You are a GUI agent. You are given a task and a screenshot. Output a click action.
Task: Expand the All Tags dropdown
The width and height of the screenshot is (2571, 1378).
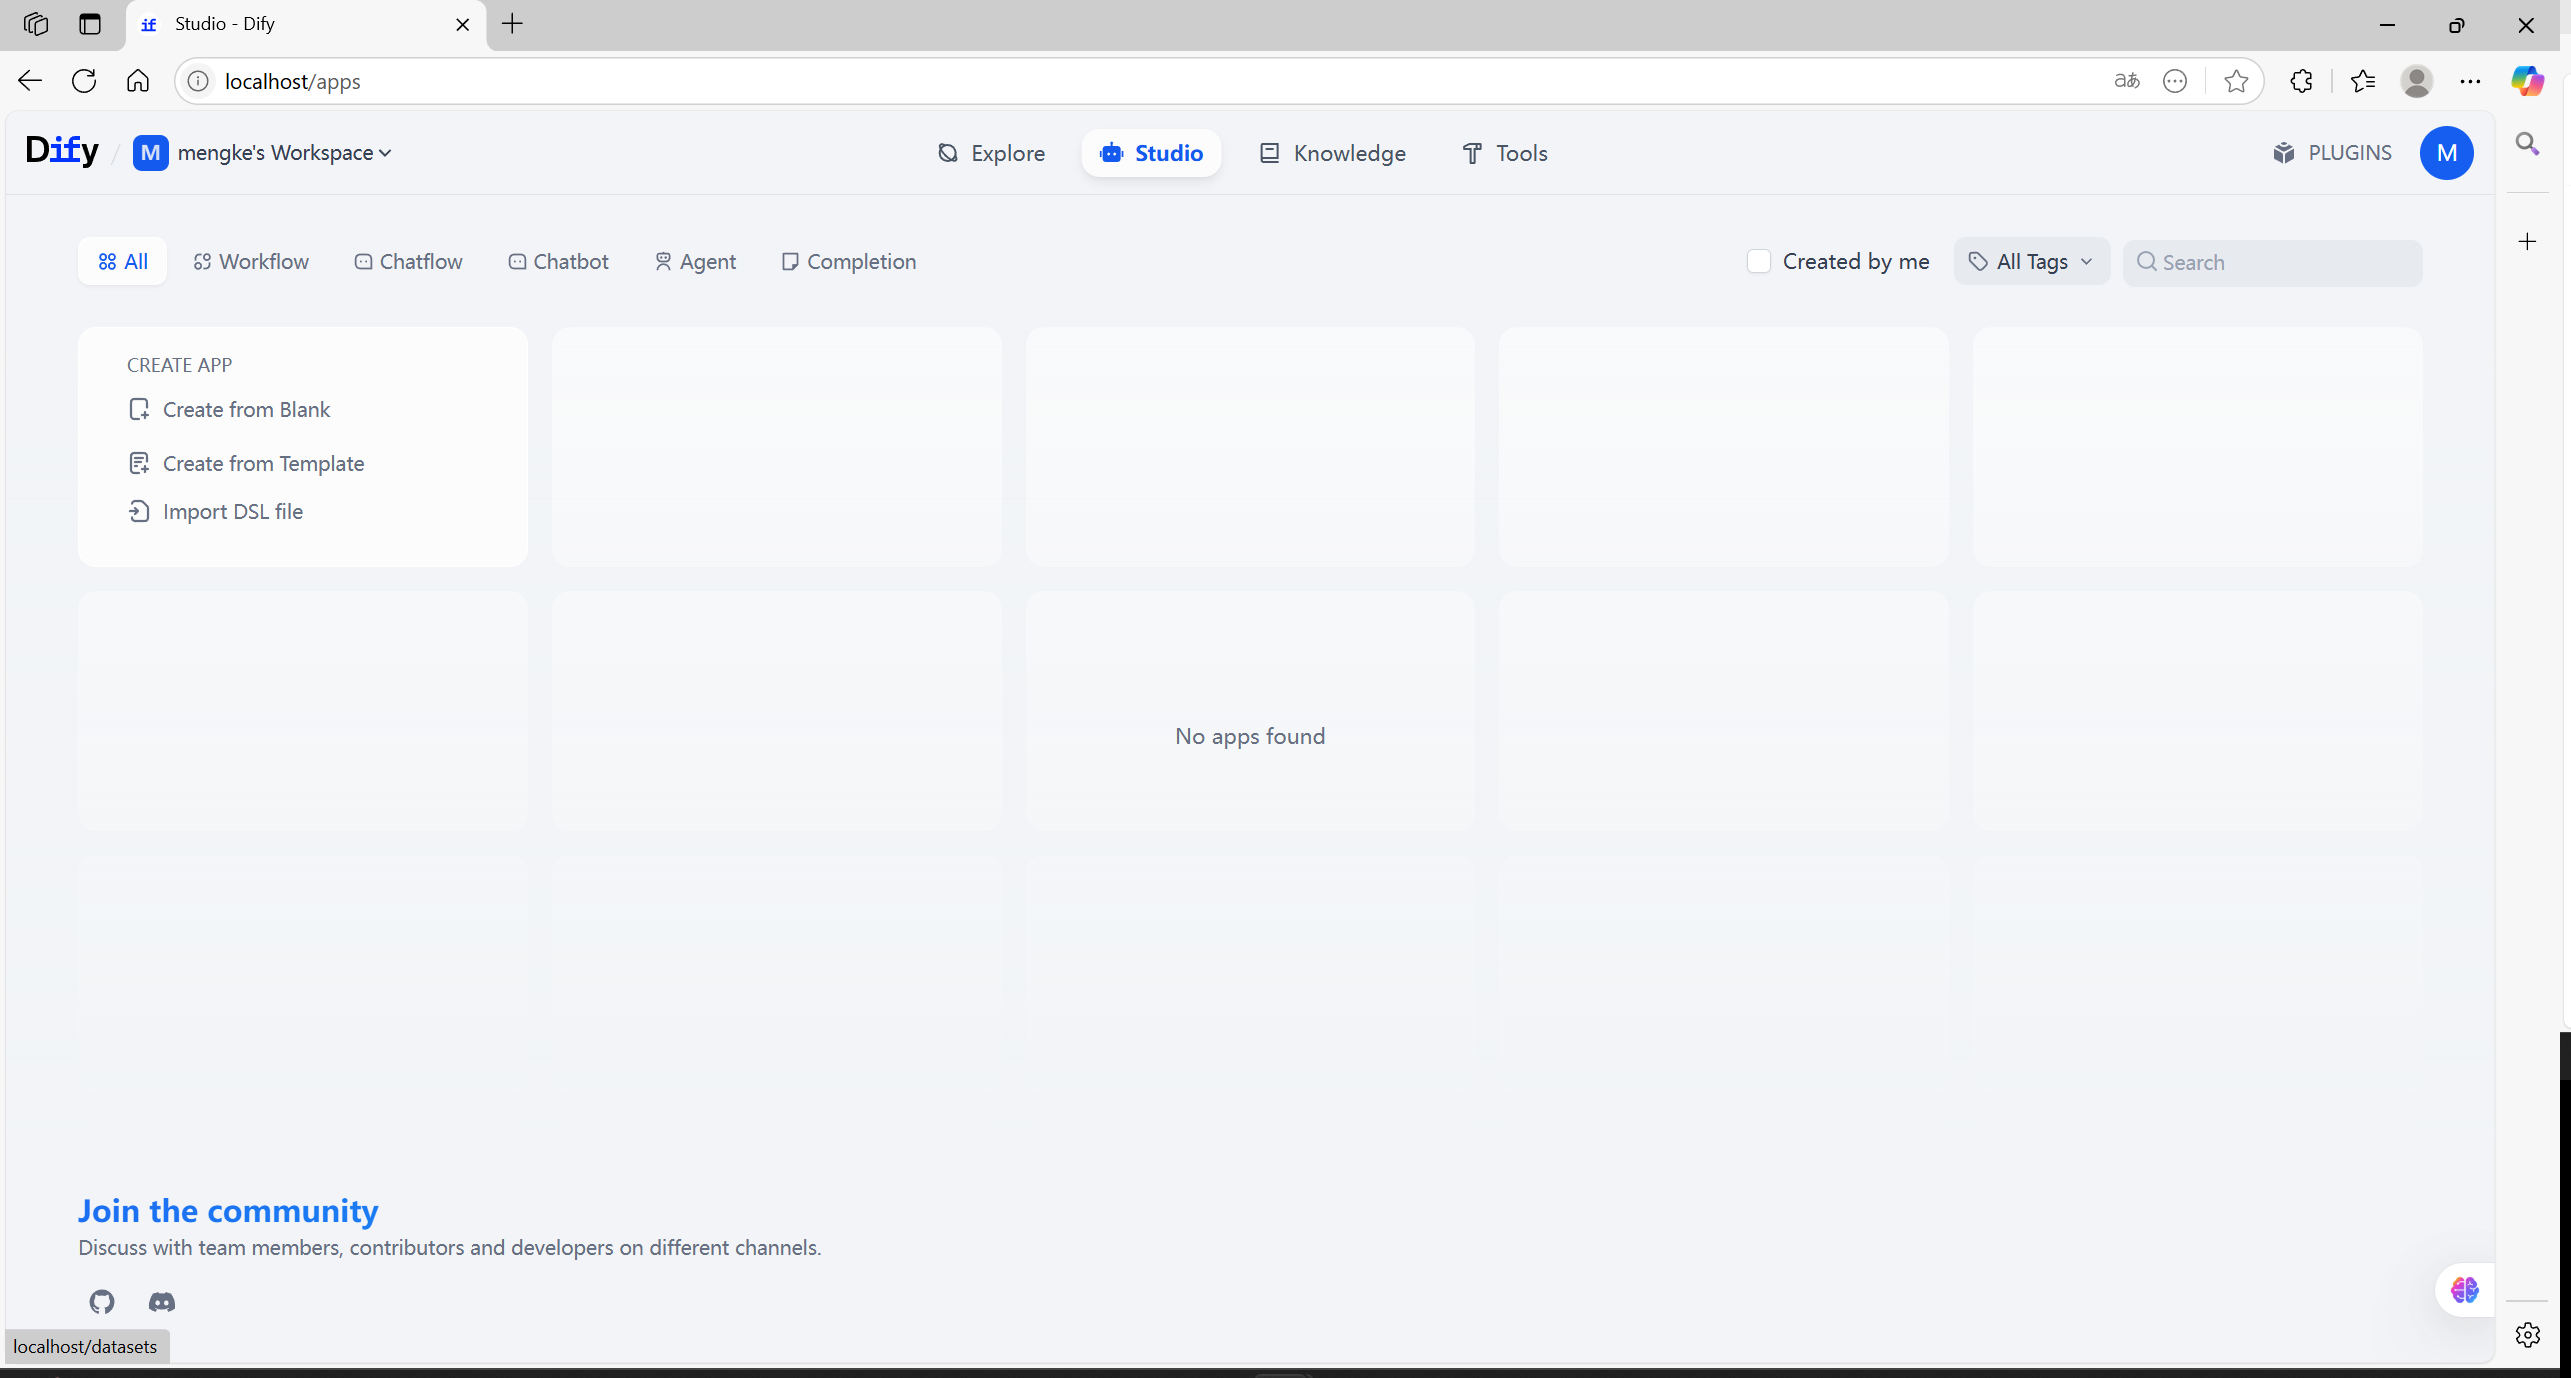coord(2031,262)
